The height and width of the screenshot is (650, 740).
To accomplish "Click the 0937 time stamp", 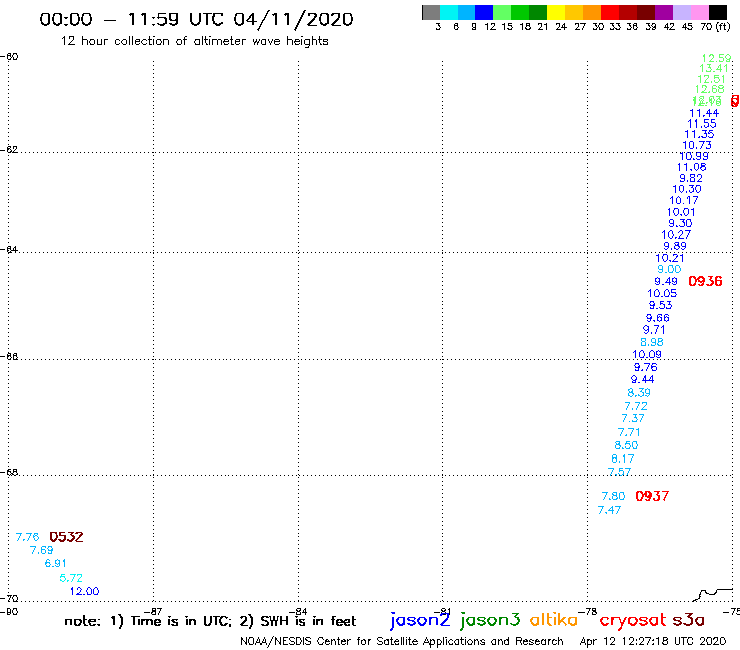I will 652,496.
